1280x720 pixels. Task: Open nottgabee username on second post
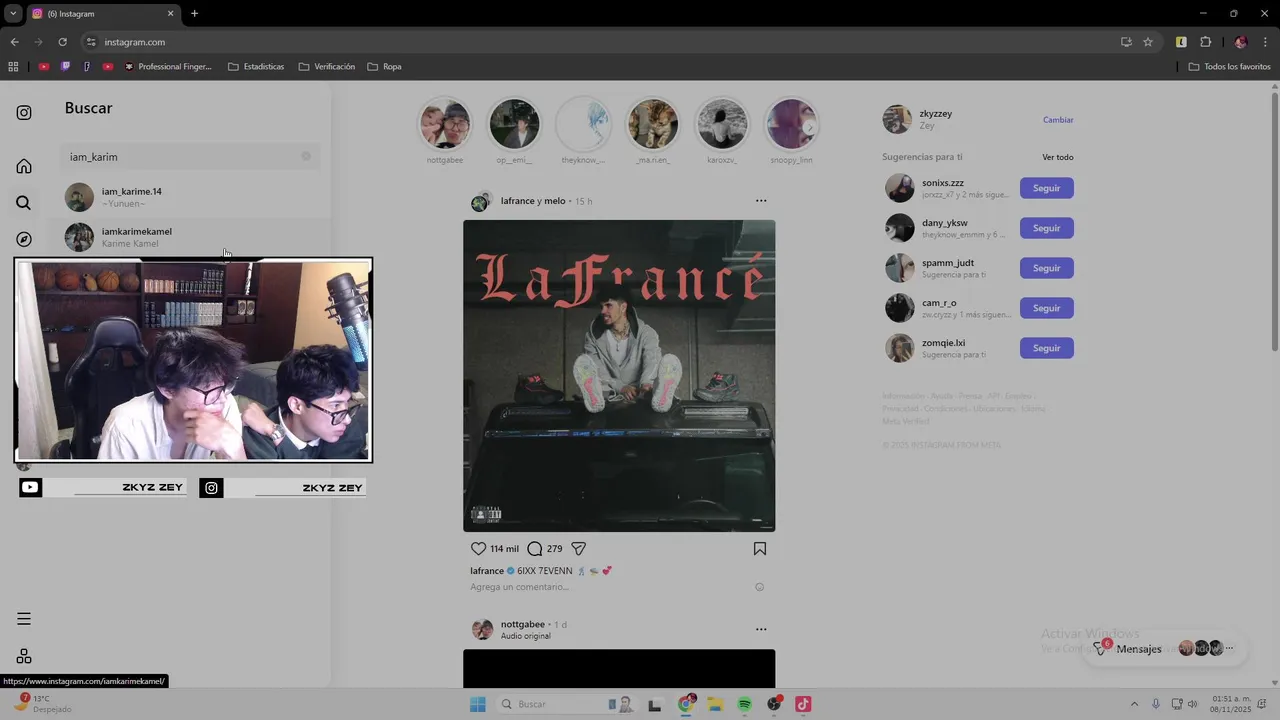point(523,624)
